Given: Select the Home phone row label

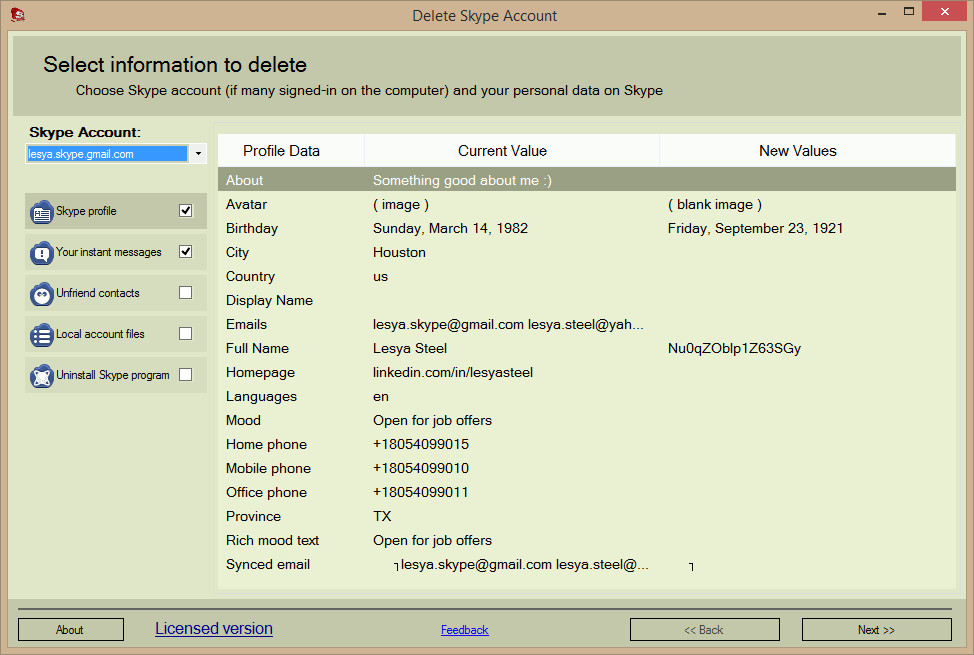Looking at the screenshot, I should pos(266,444).
